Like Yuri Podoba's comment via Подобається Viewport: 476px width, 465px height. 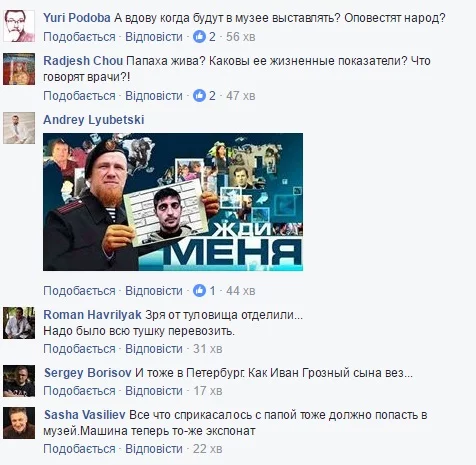point(79,37)
